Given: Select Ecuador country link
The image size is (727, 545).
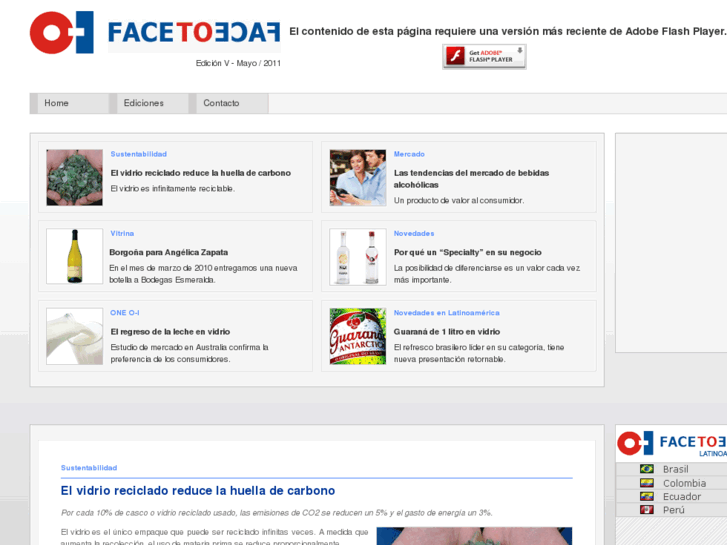Looking at the screenshot, I should pos(682,496).
